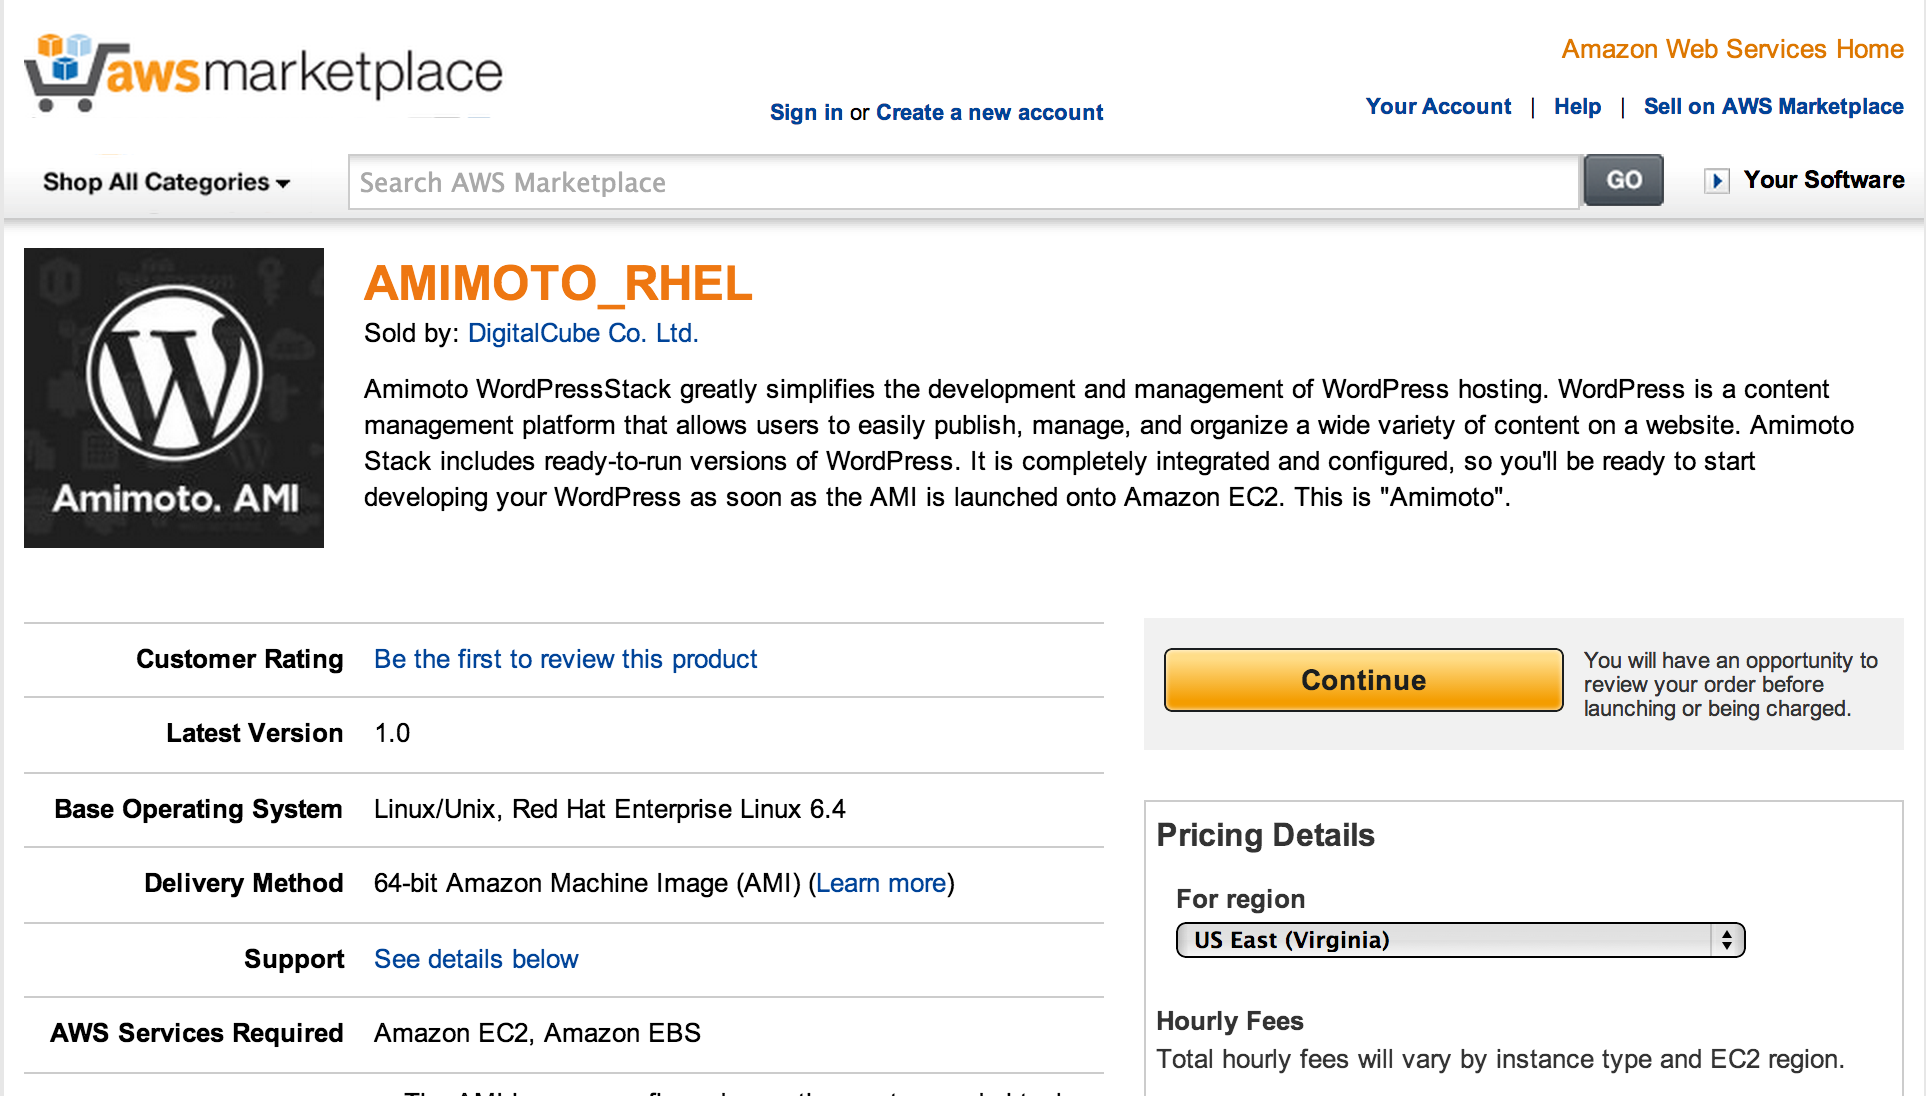Click the AWS Marketplace cart logo
The width and height of the screenshot is (1926, 1096).
[x=264, y=72]
